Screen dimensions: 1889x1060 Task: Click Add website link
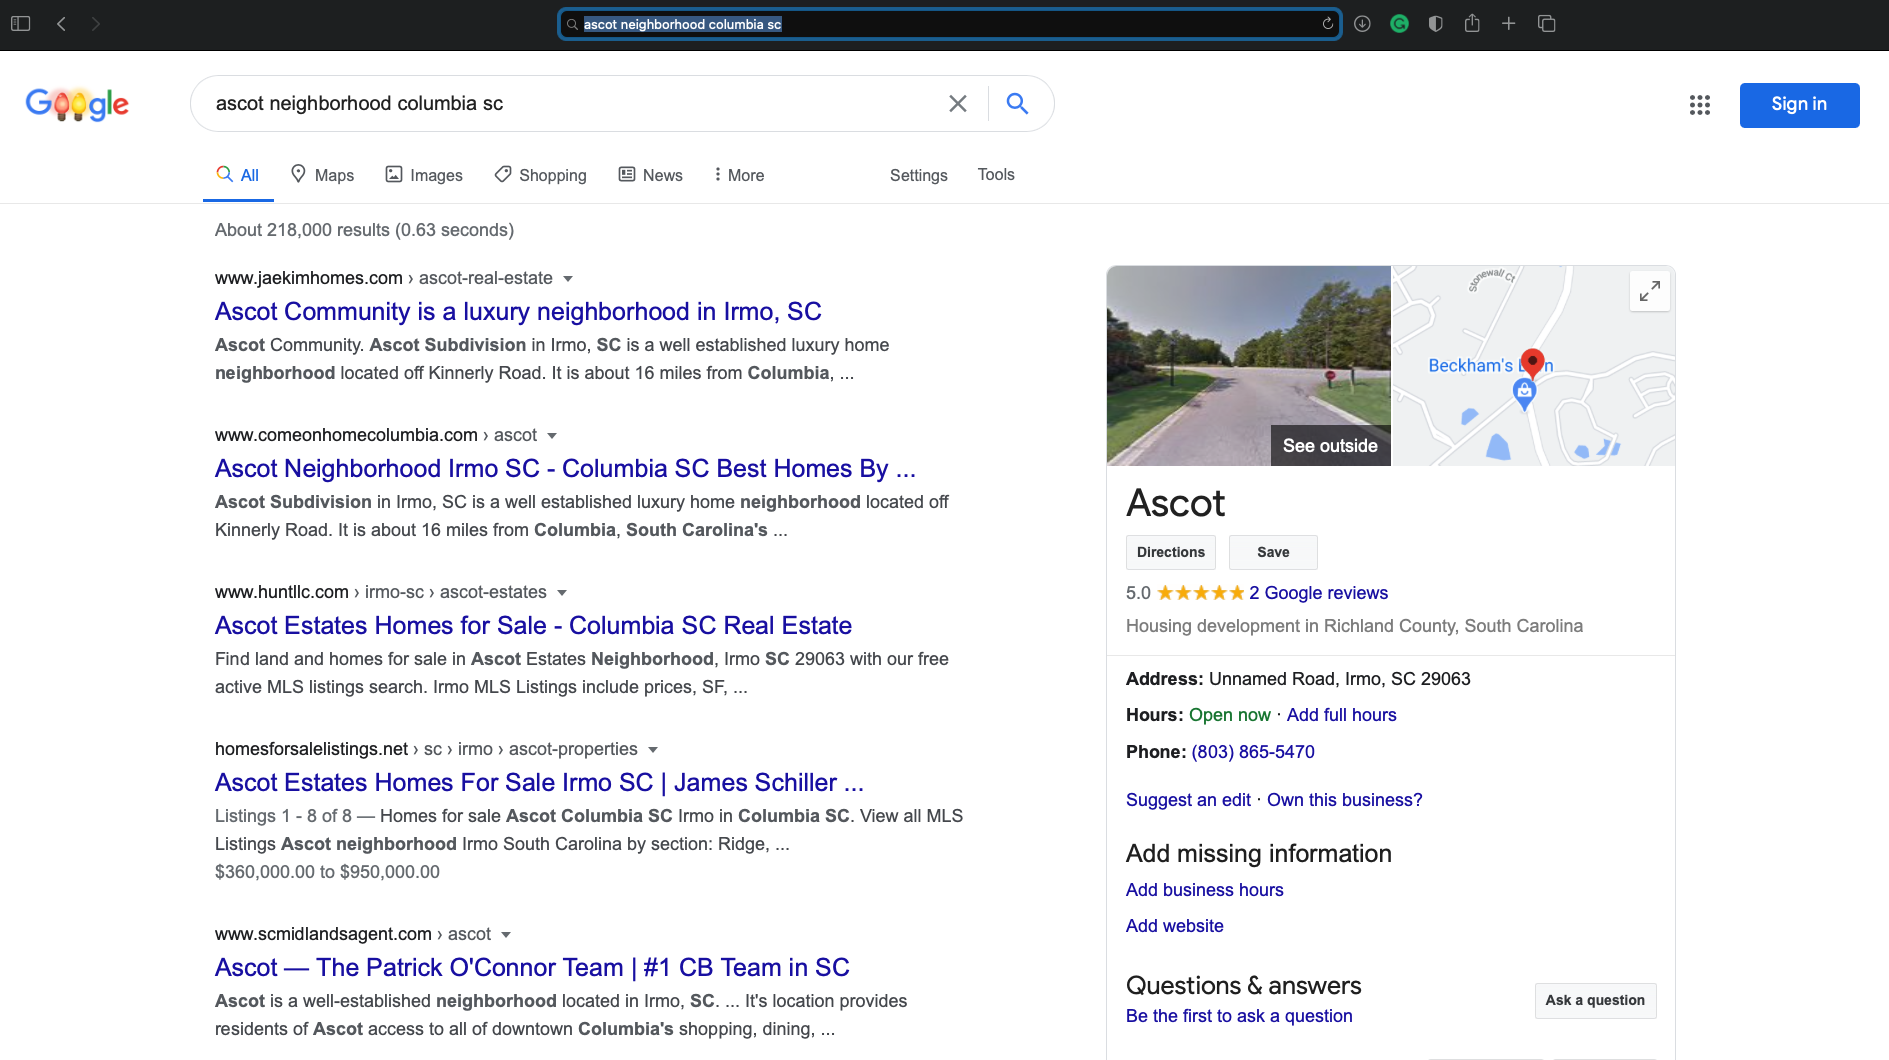click(1174, 926)
